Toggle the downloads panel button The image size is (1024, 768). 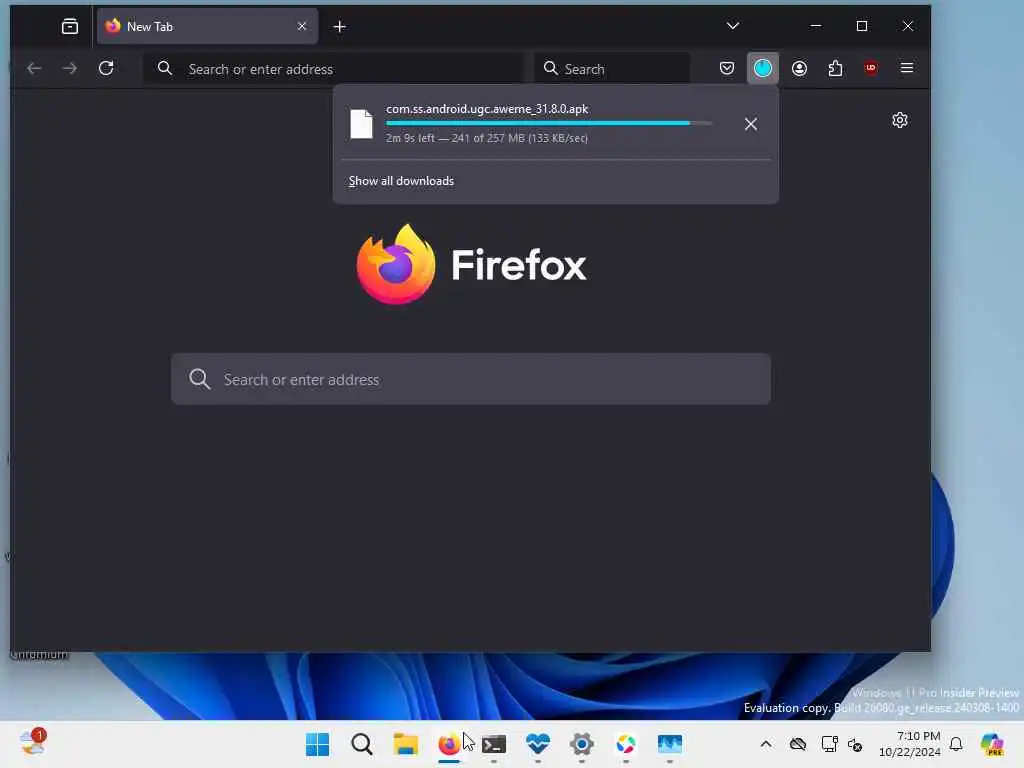point(763,68)
